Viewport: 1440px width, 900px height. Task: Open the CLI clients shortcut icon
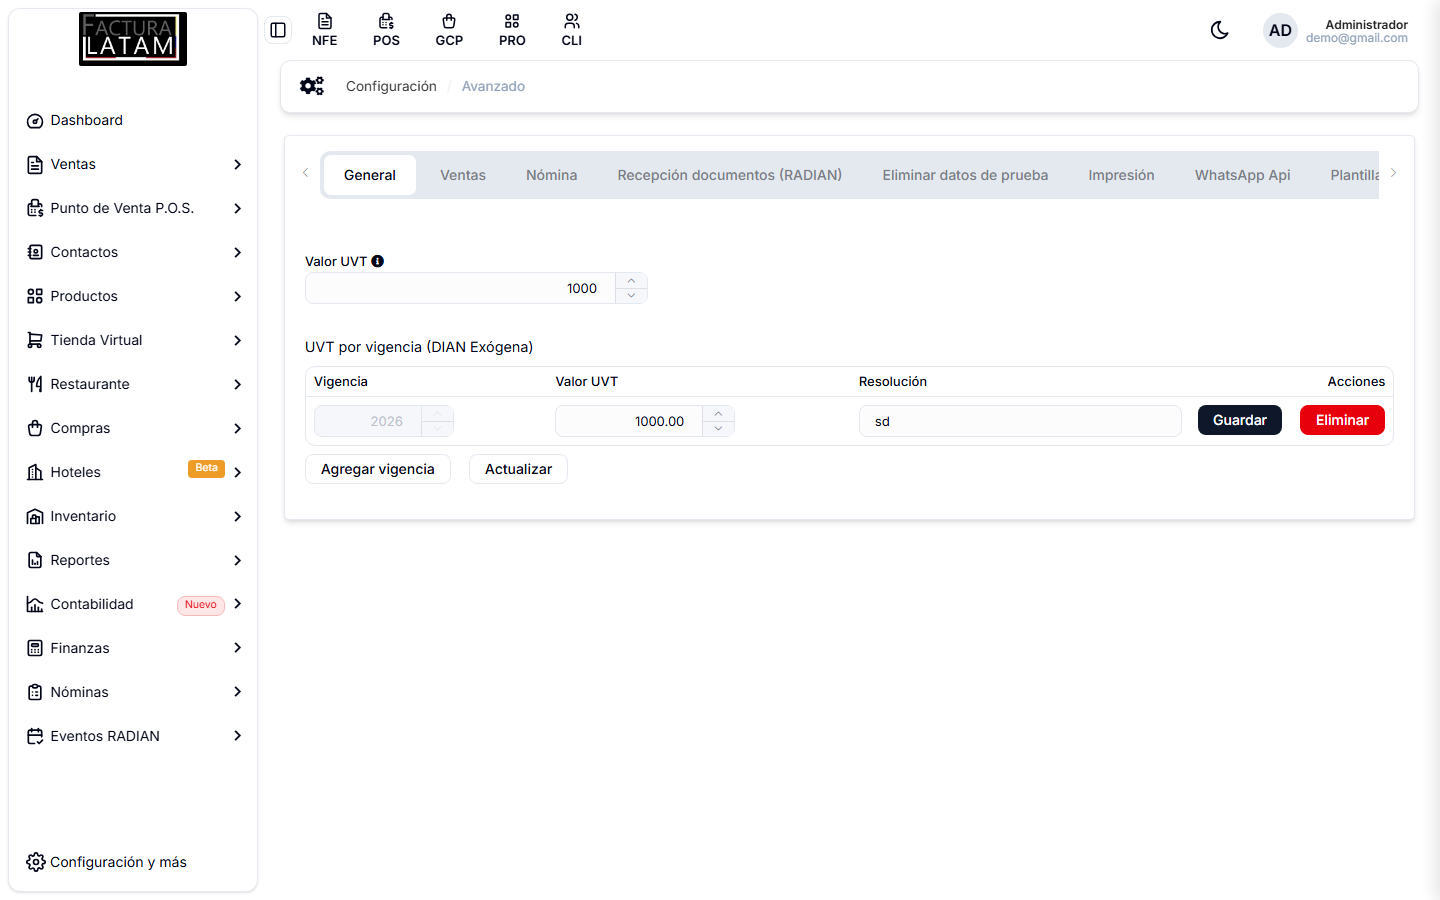coord(572,30)
